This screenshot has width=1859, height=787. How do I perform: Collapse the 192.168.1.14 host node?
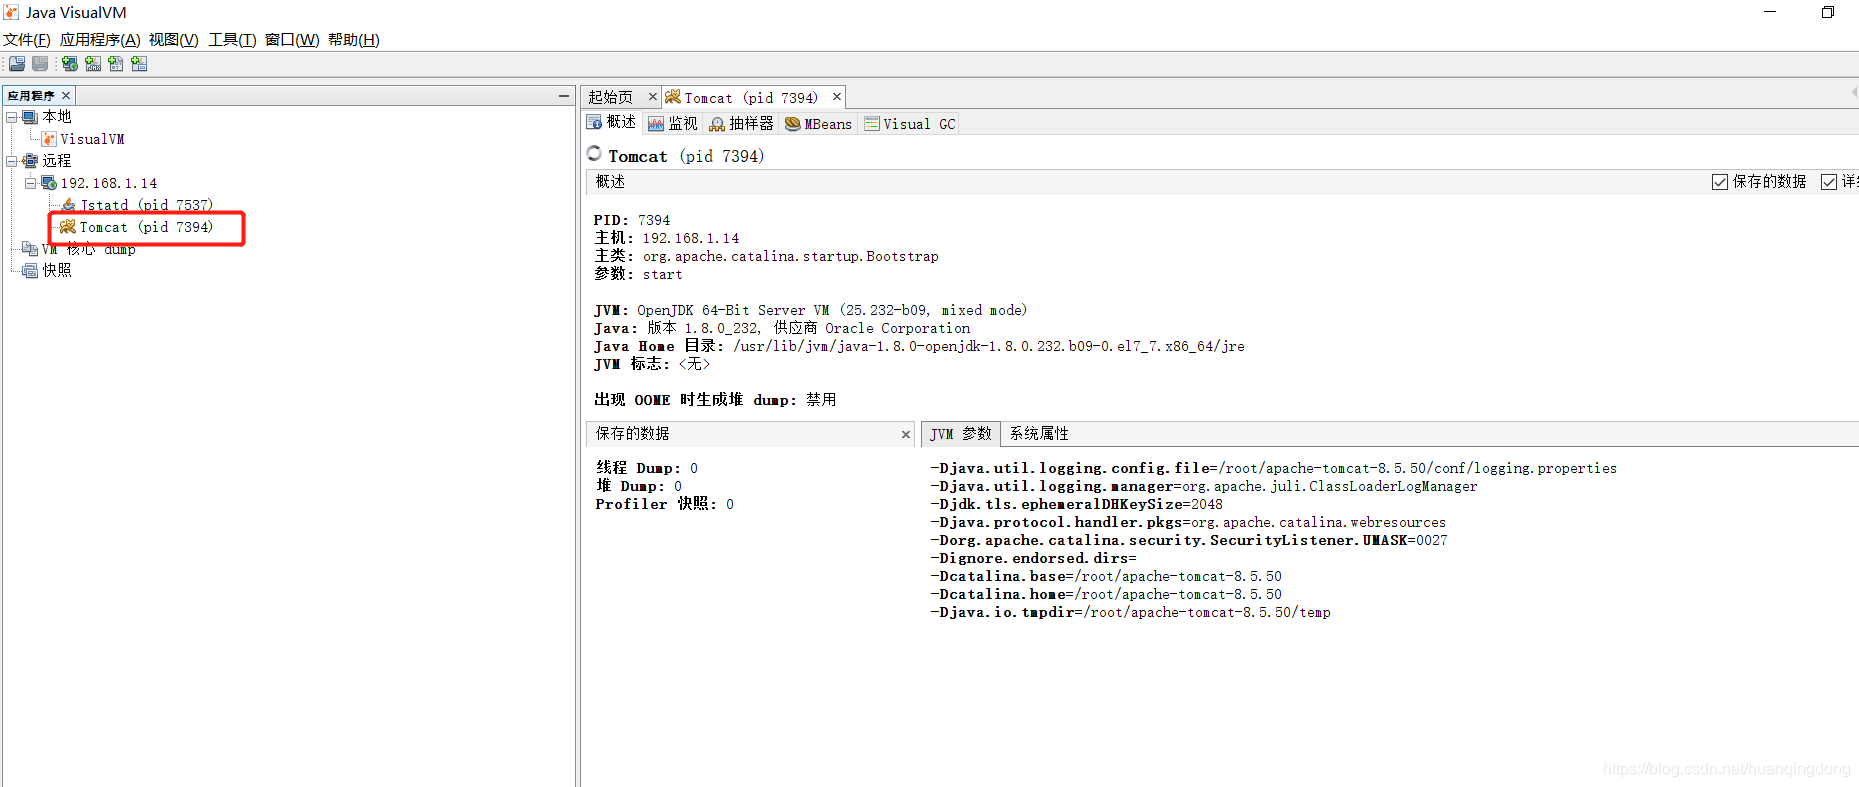tap(30, 183)
